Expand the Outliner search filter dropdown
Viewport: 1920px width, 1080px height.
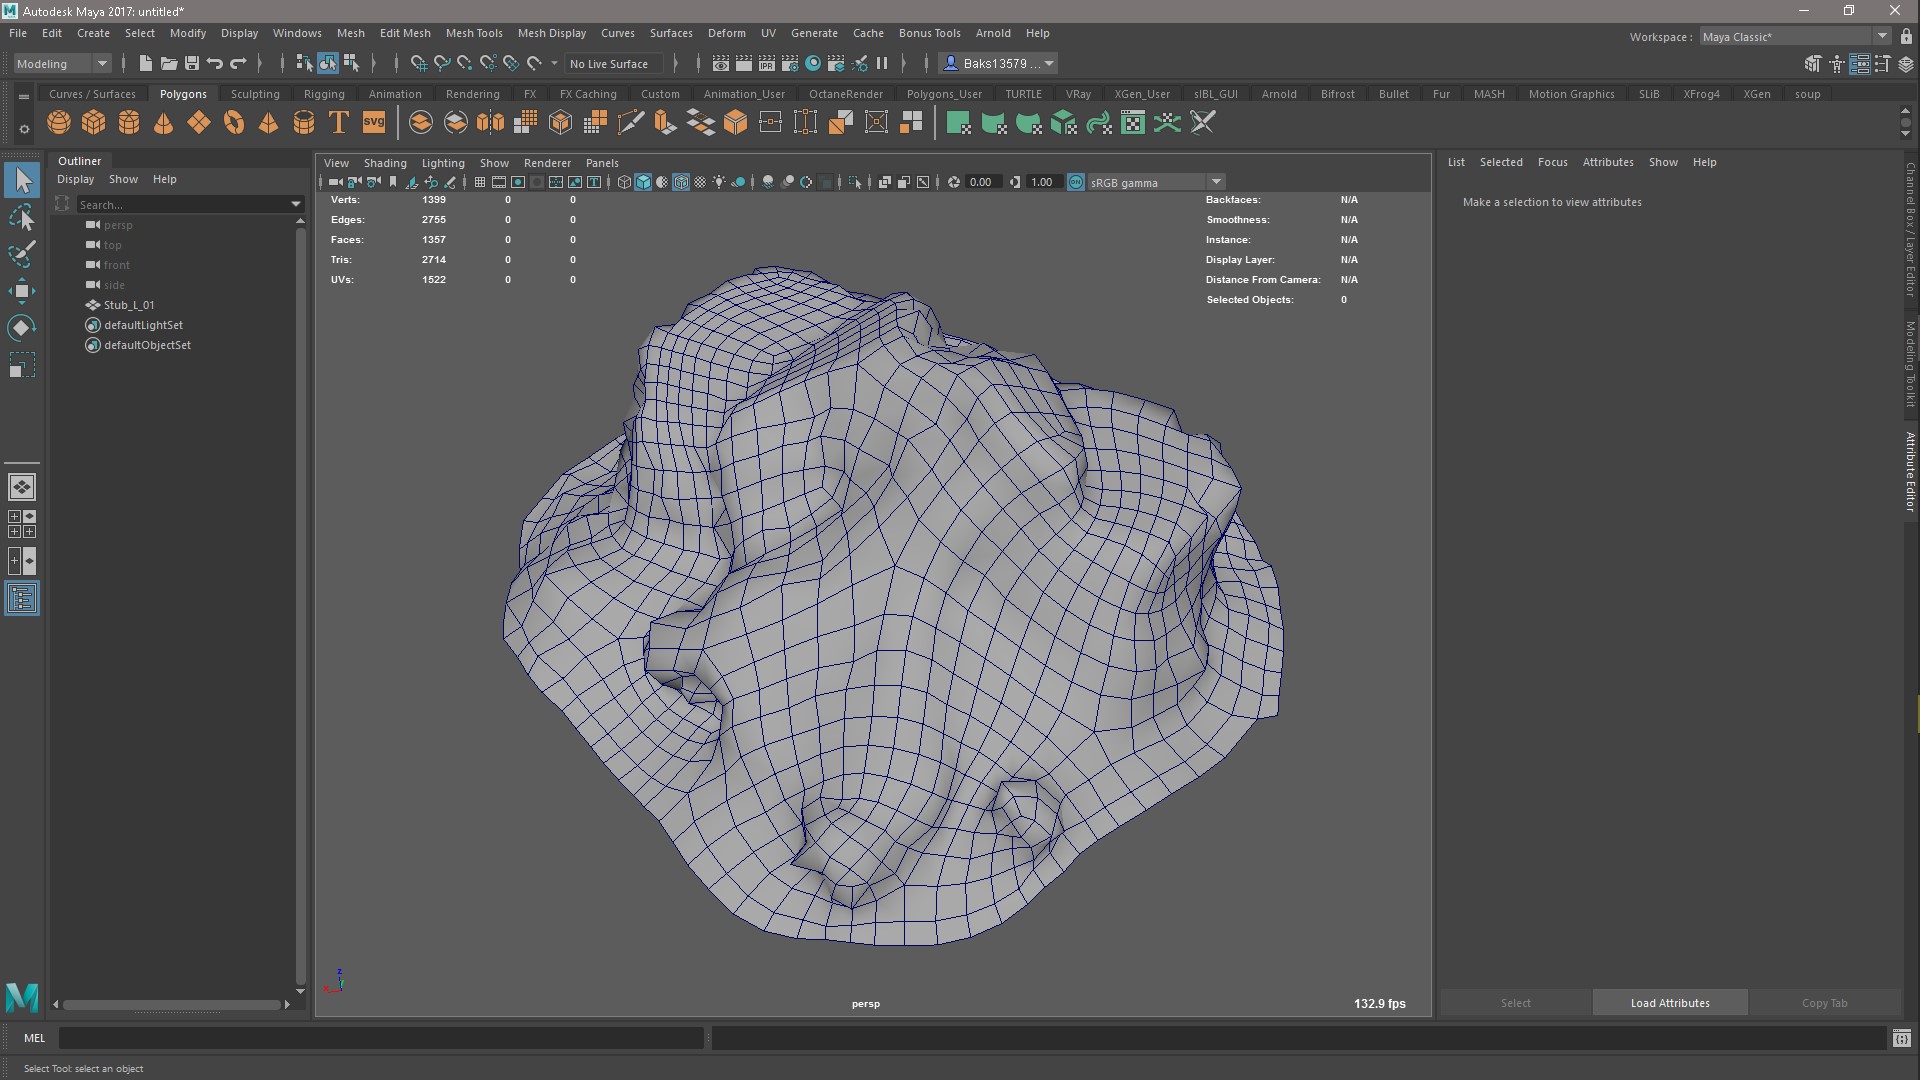point(296,204)
